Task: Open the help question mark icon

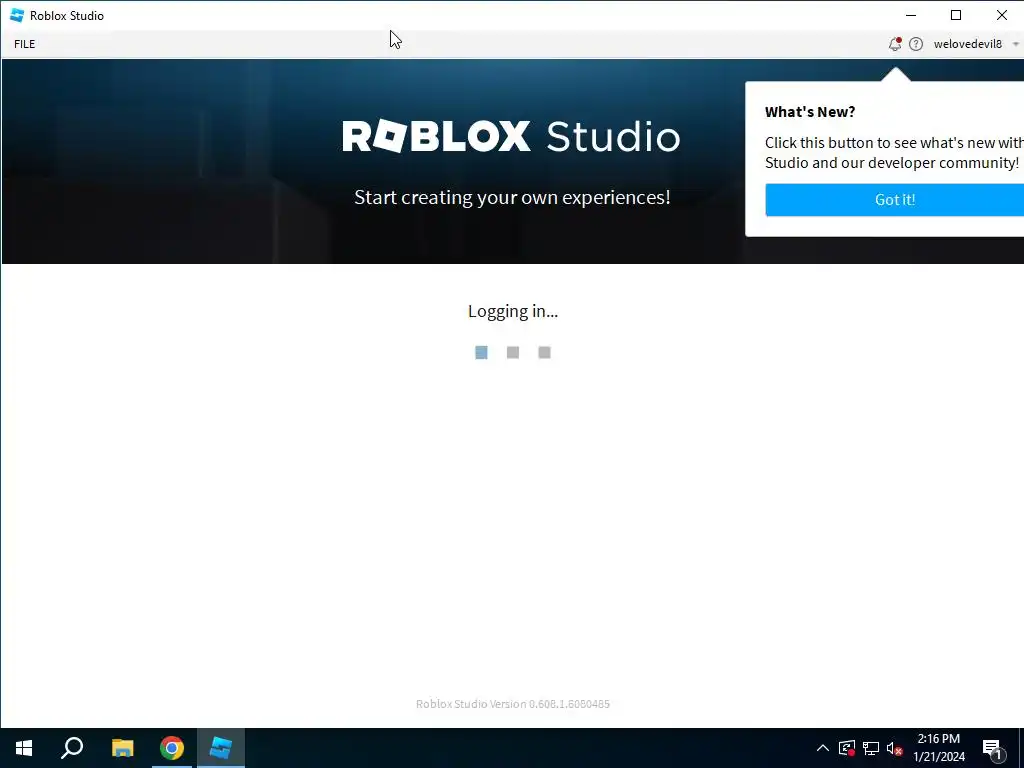Action: click(916, 44)
